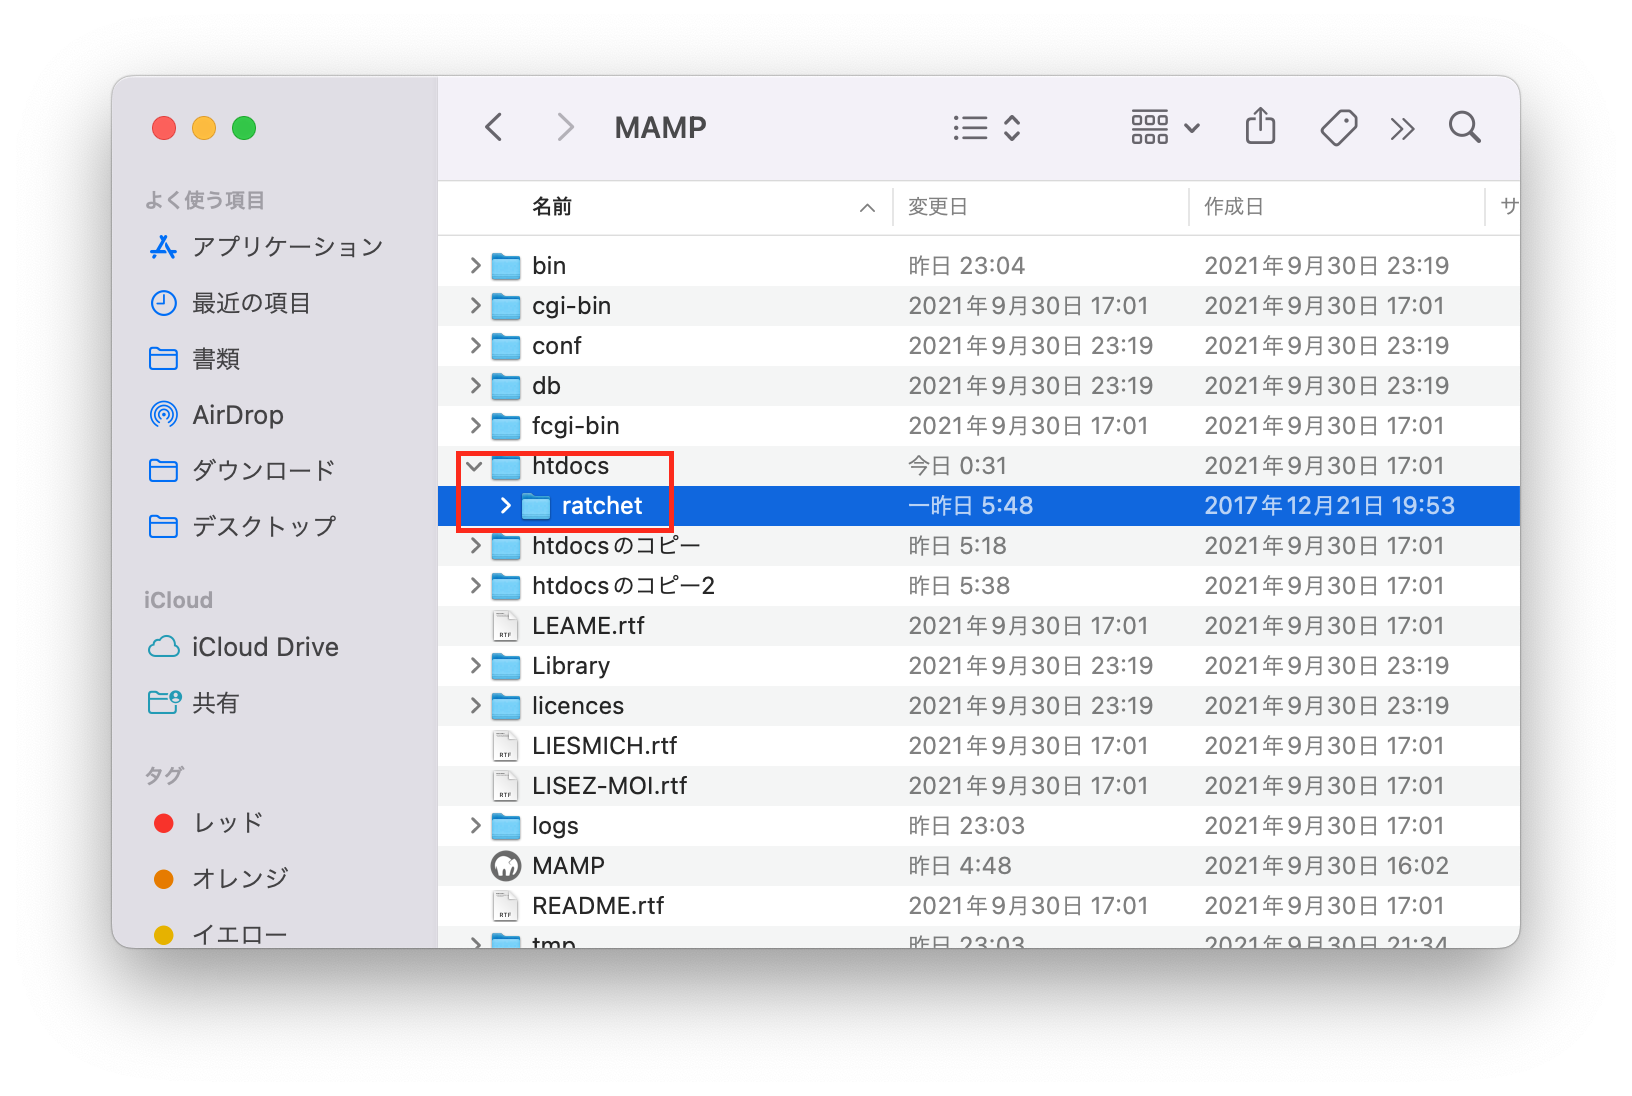Open AirDrop from the sidebar
Image resolution: width=1632 pixels, height=1096 pixels.
[x=237, y=415]
